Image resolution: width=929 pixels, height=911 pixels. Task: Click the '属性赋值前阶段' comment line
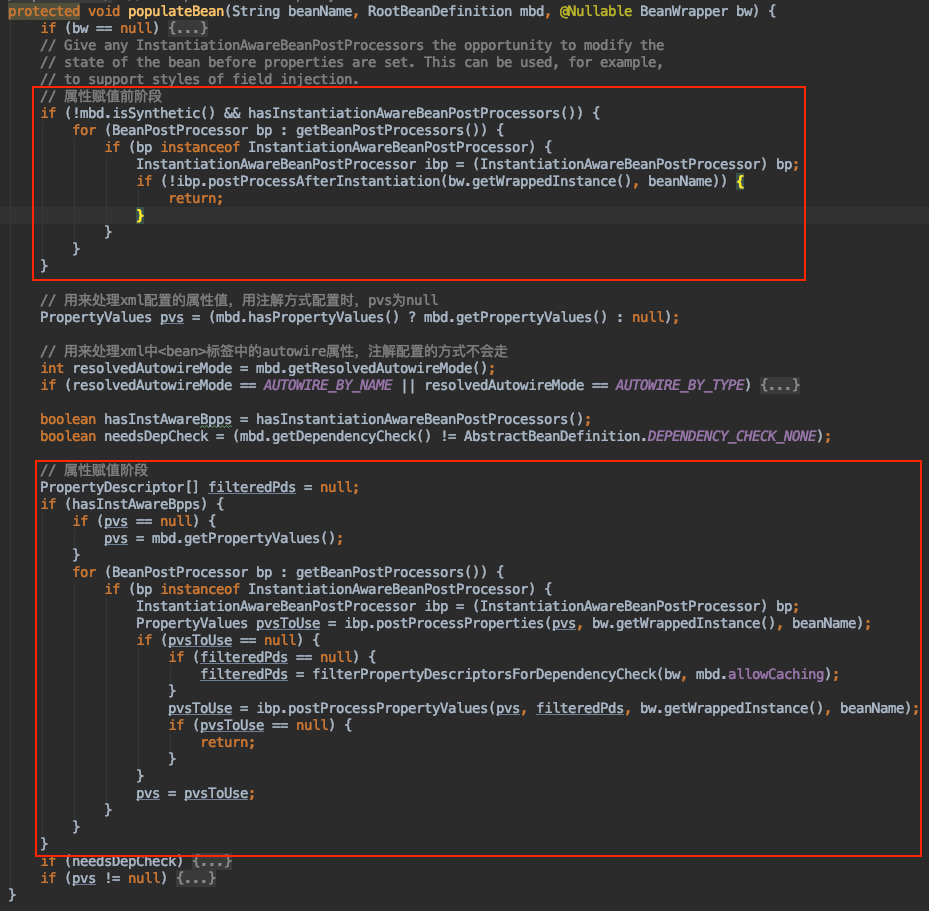[100, 96]
